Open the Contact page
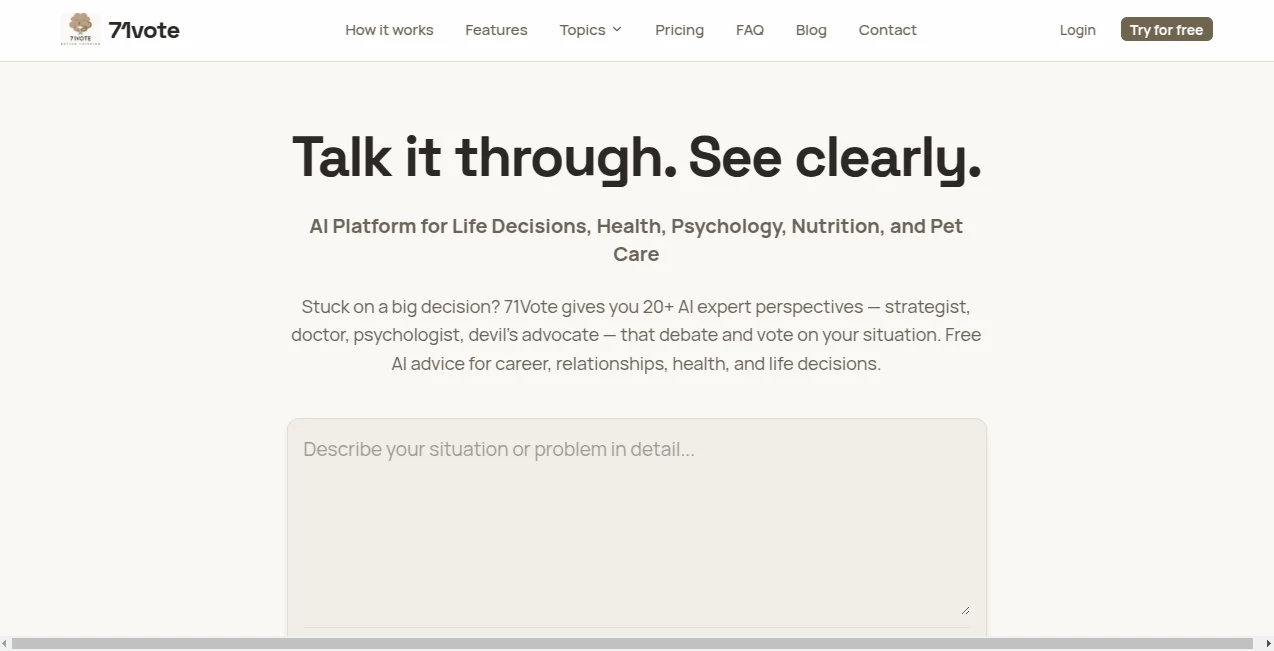 pos(887,30)
